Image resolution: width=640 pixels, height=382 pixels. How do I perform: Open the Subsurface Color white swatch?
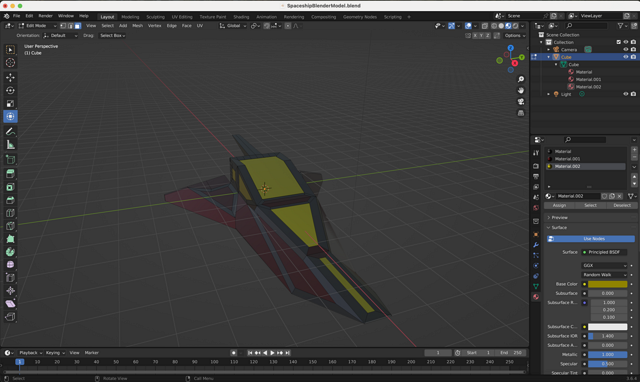[x=607, y=326]
